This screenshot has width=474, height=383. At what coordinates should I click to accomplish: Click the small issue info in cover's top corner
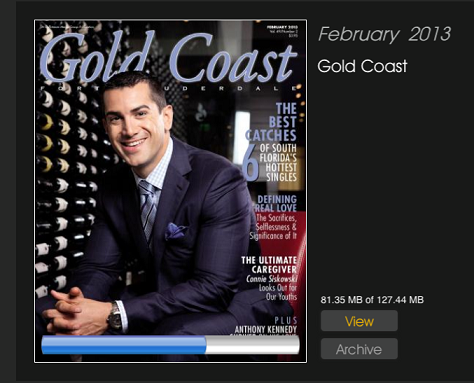[x=282, y=31]
